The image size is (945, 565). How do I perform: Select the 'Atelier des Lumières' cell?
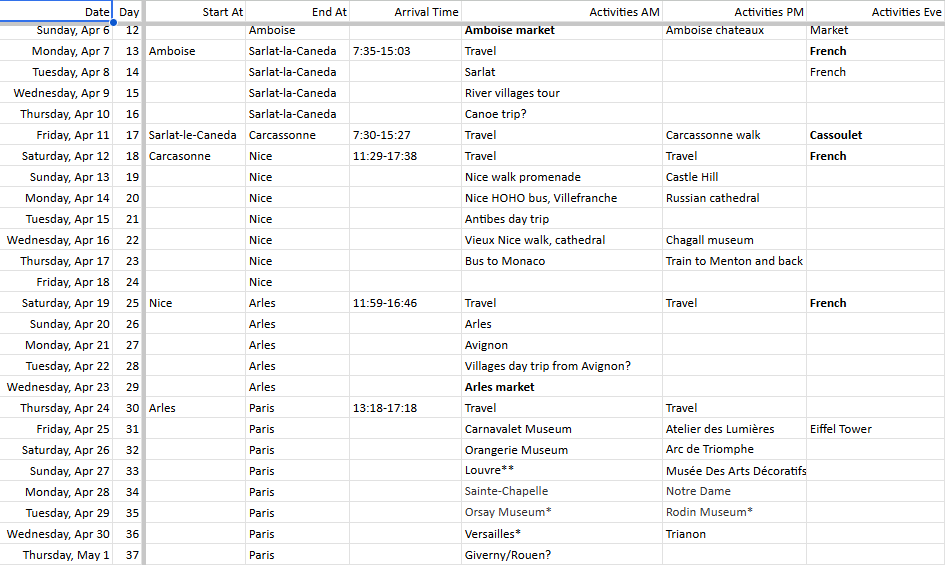735,429
